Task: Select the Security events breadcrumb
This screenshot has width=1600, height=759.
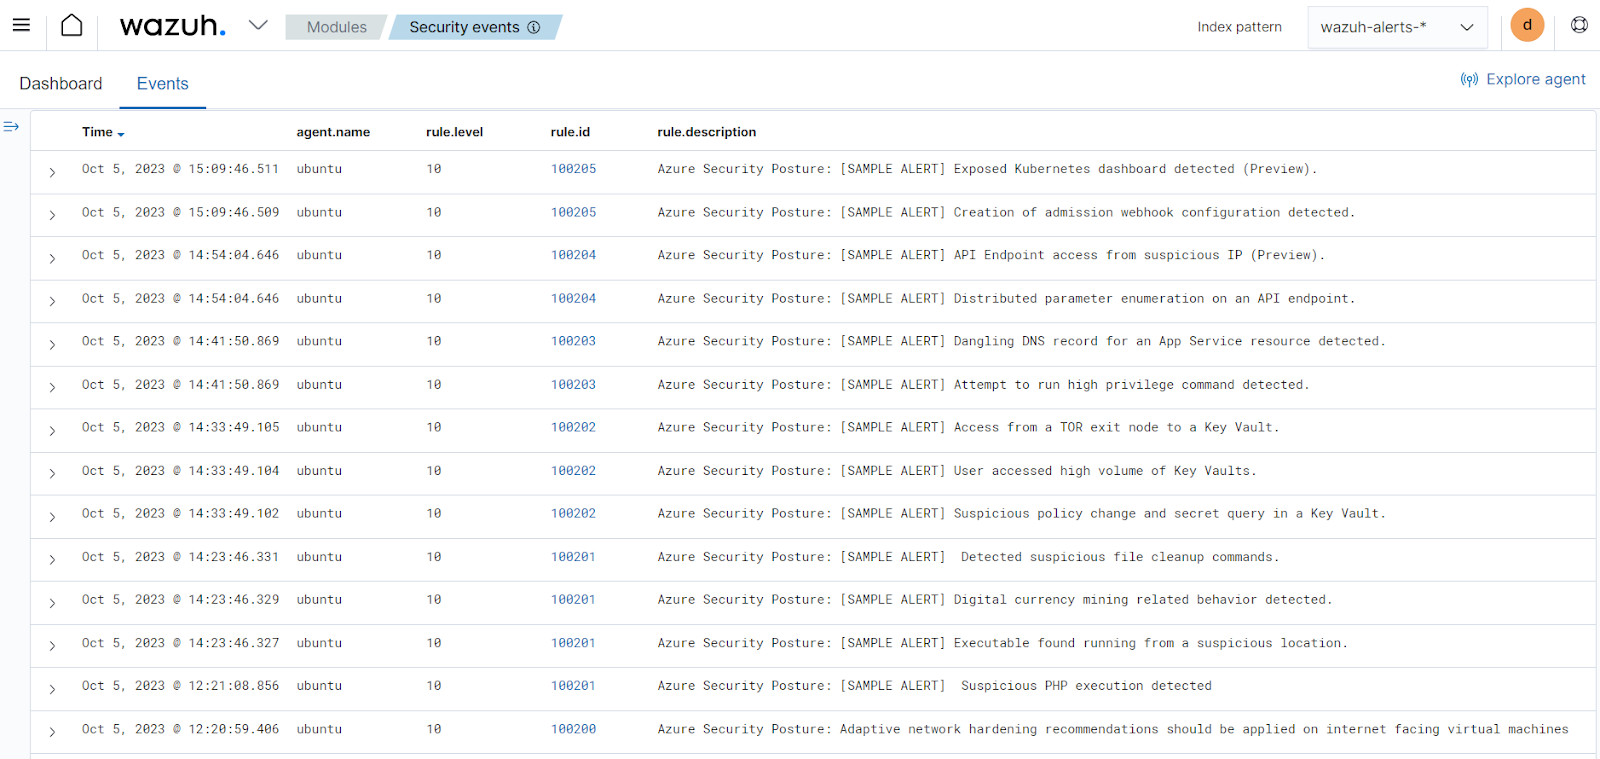Action: (x=475, y=27)
